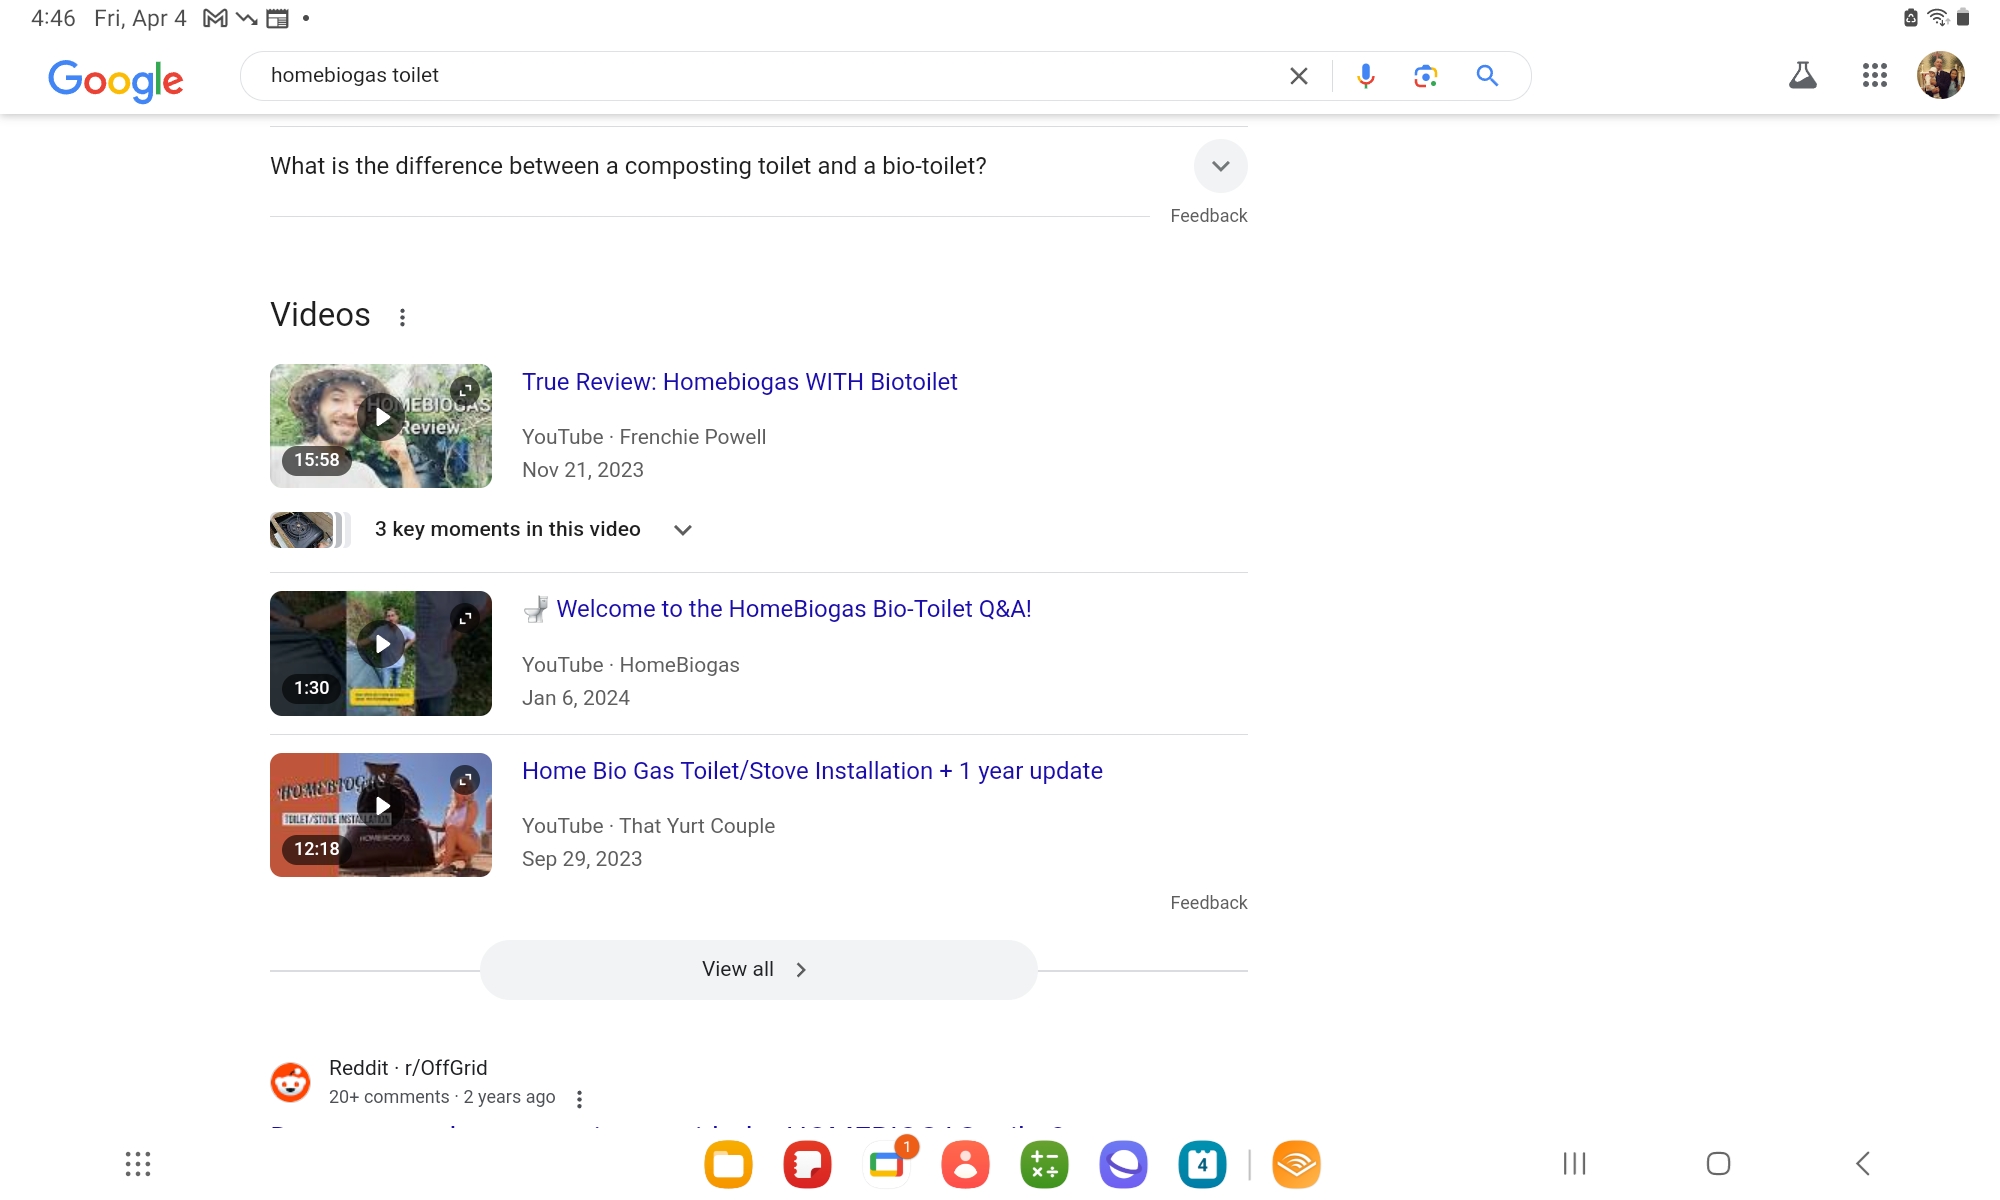Clear the search box text
The height and width of the screenshot is (1200, 2000).
coord(1299,76)
